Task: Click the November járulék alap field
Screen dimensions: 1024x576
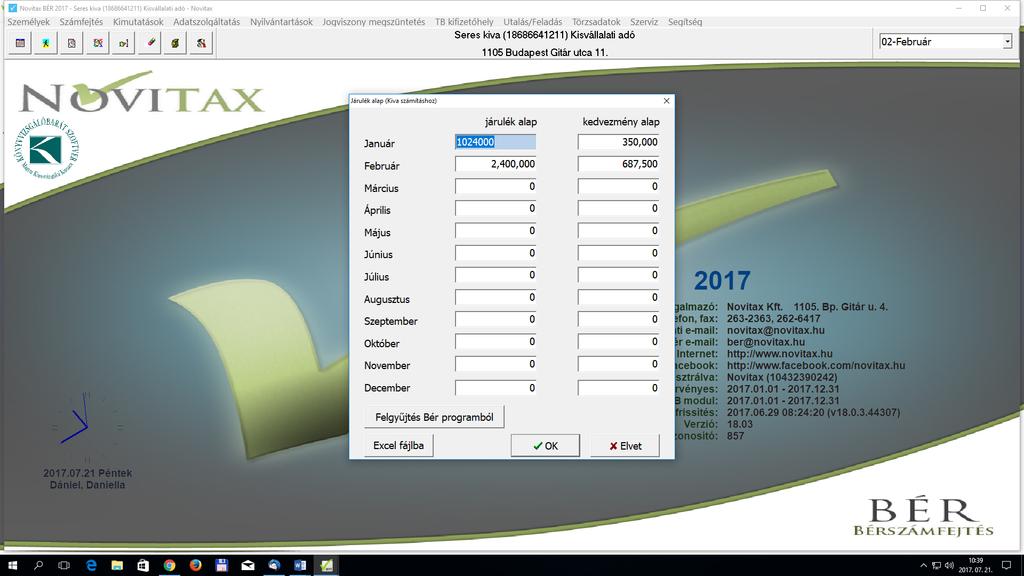Action: click(496, 364)
